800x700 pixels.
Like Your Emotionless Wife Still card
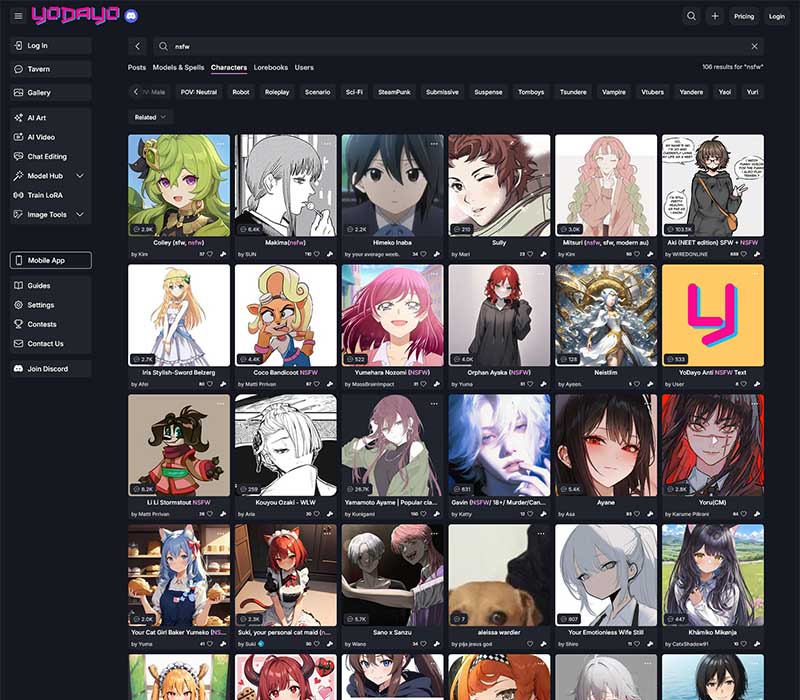click(637, 644)
